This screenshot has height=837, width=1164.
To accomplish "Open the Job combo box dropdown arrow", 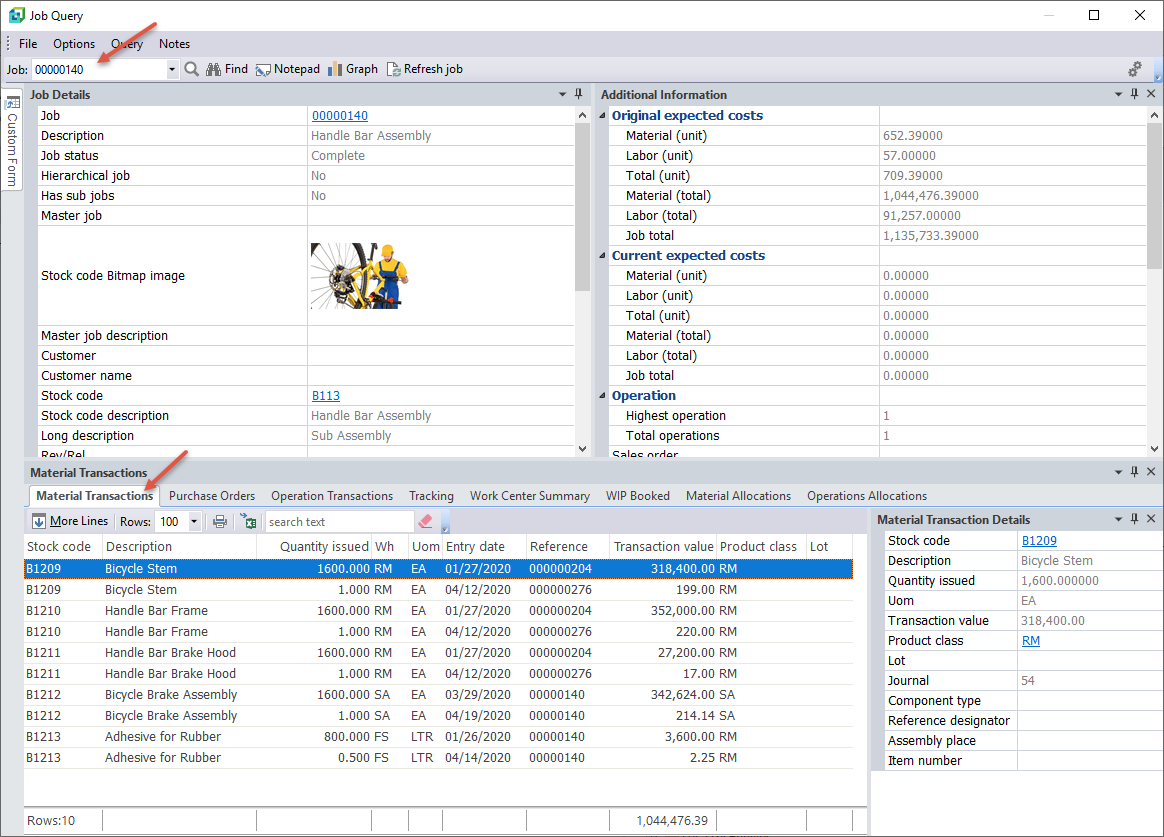I will [171, 69].
